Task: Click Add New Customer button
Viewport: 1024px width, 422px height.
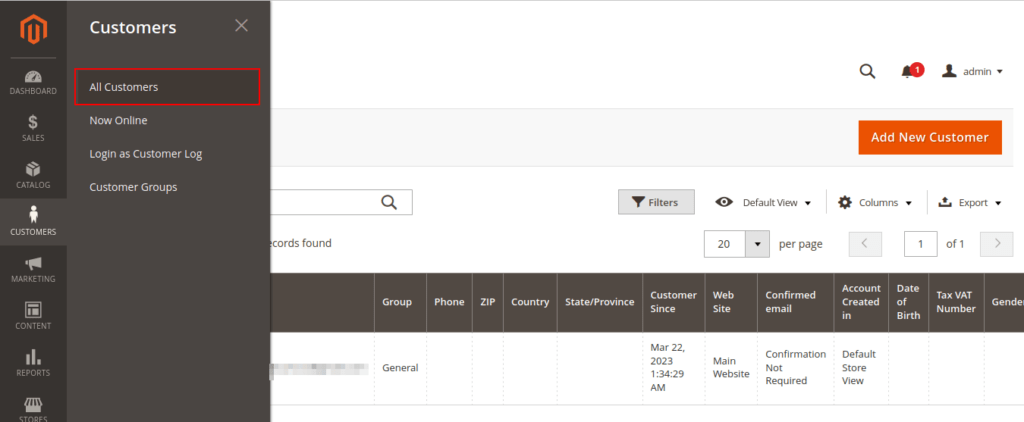Action: click(929, 138)
